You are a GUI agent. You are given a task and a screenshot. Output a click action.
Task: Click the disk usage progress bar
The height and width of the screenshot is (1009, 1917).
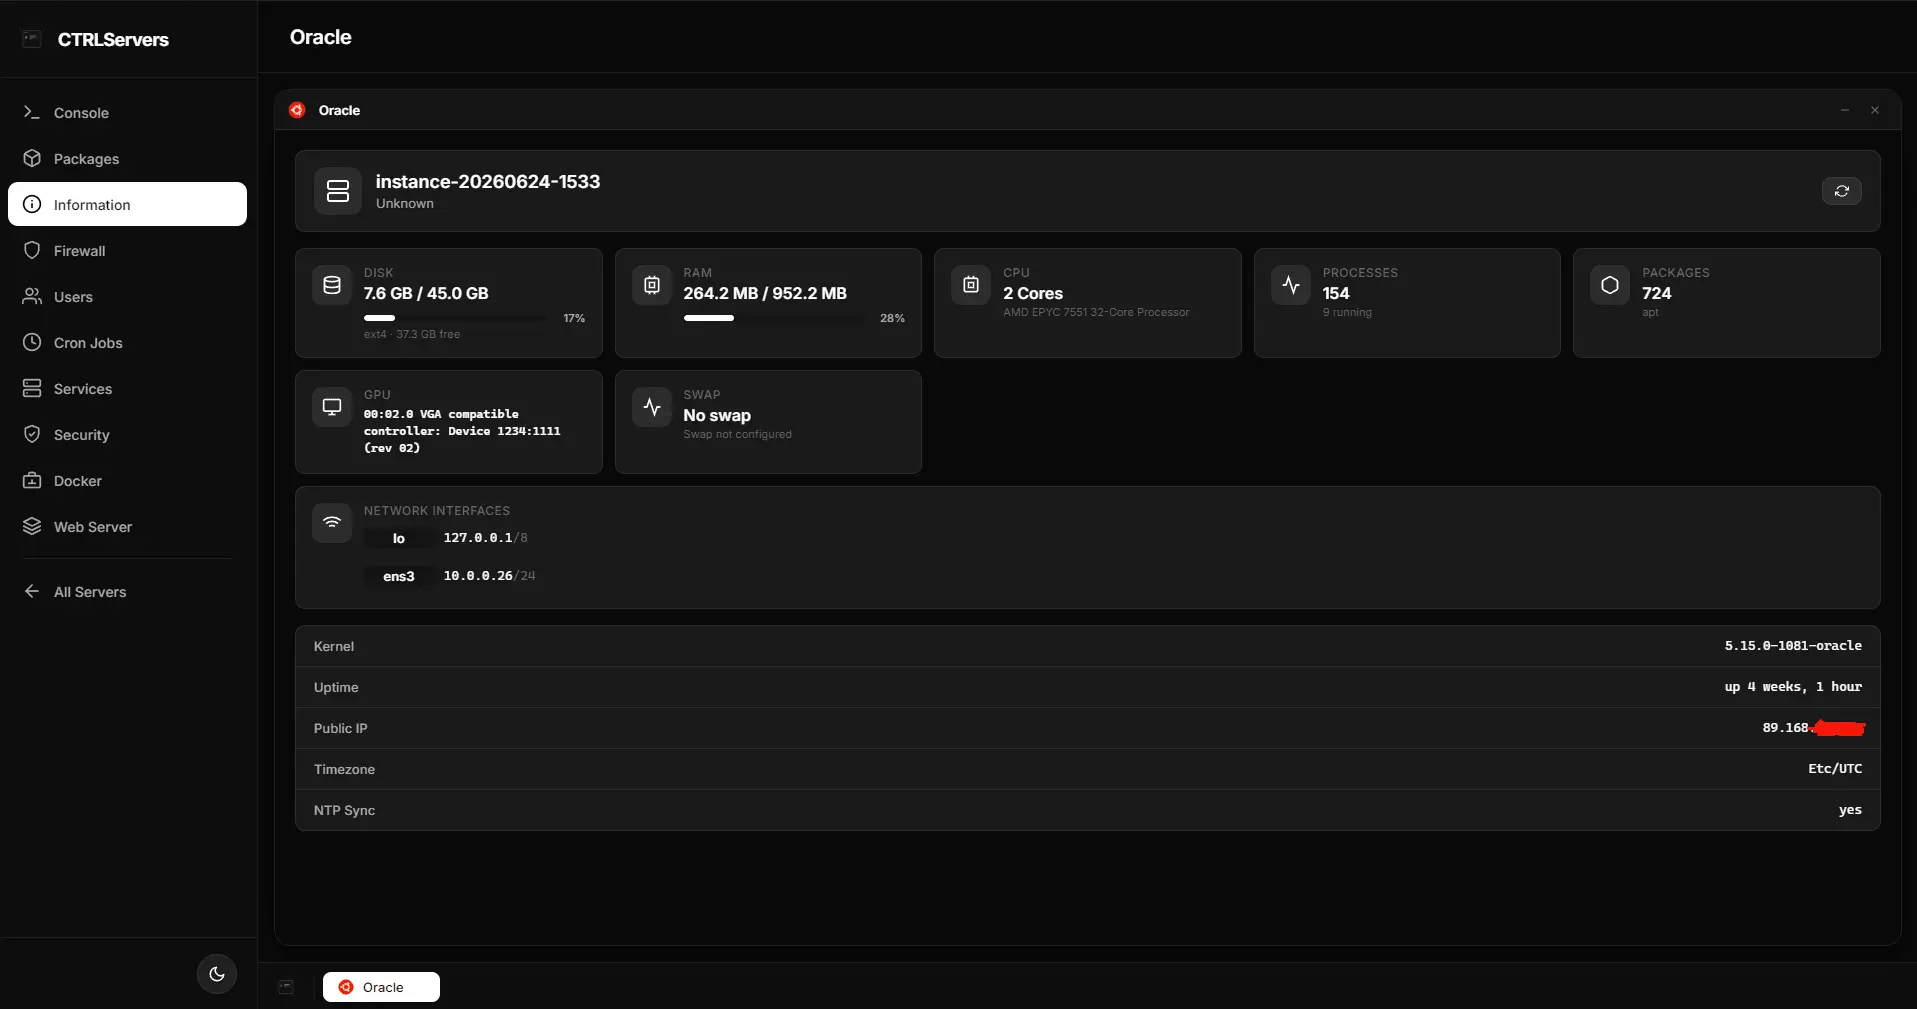click(454, 318)
